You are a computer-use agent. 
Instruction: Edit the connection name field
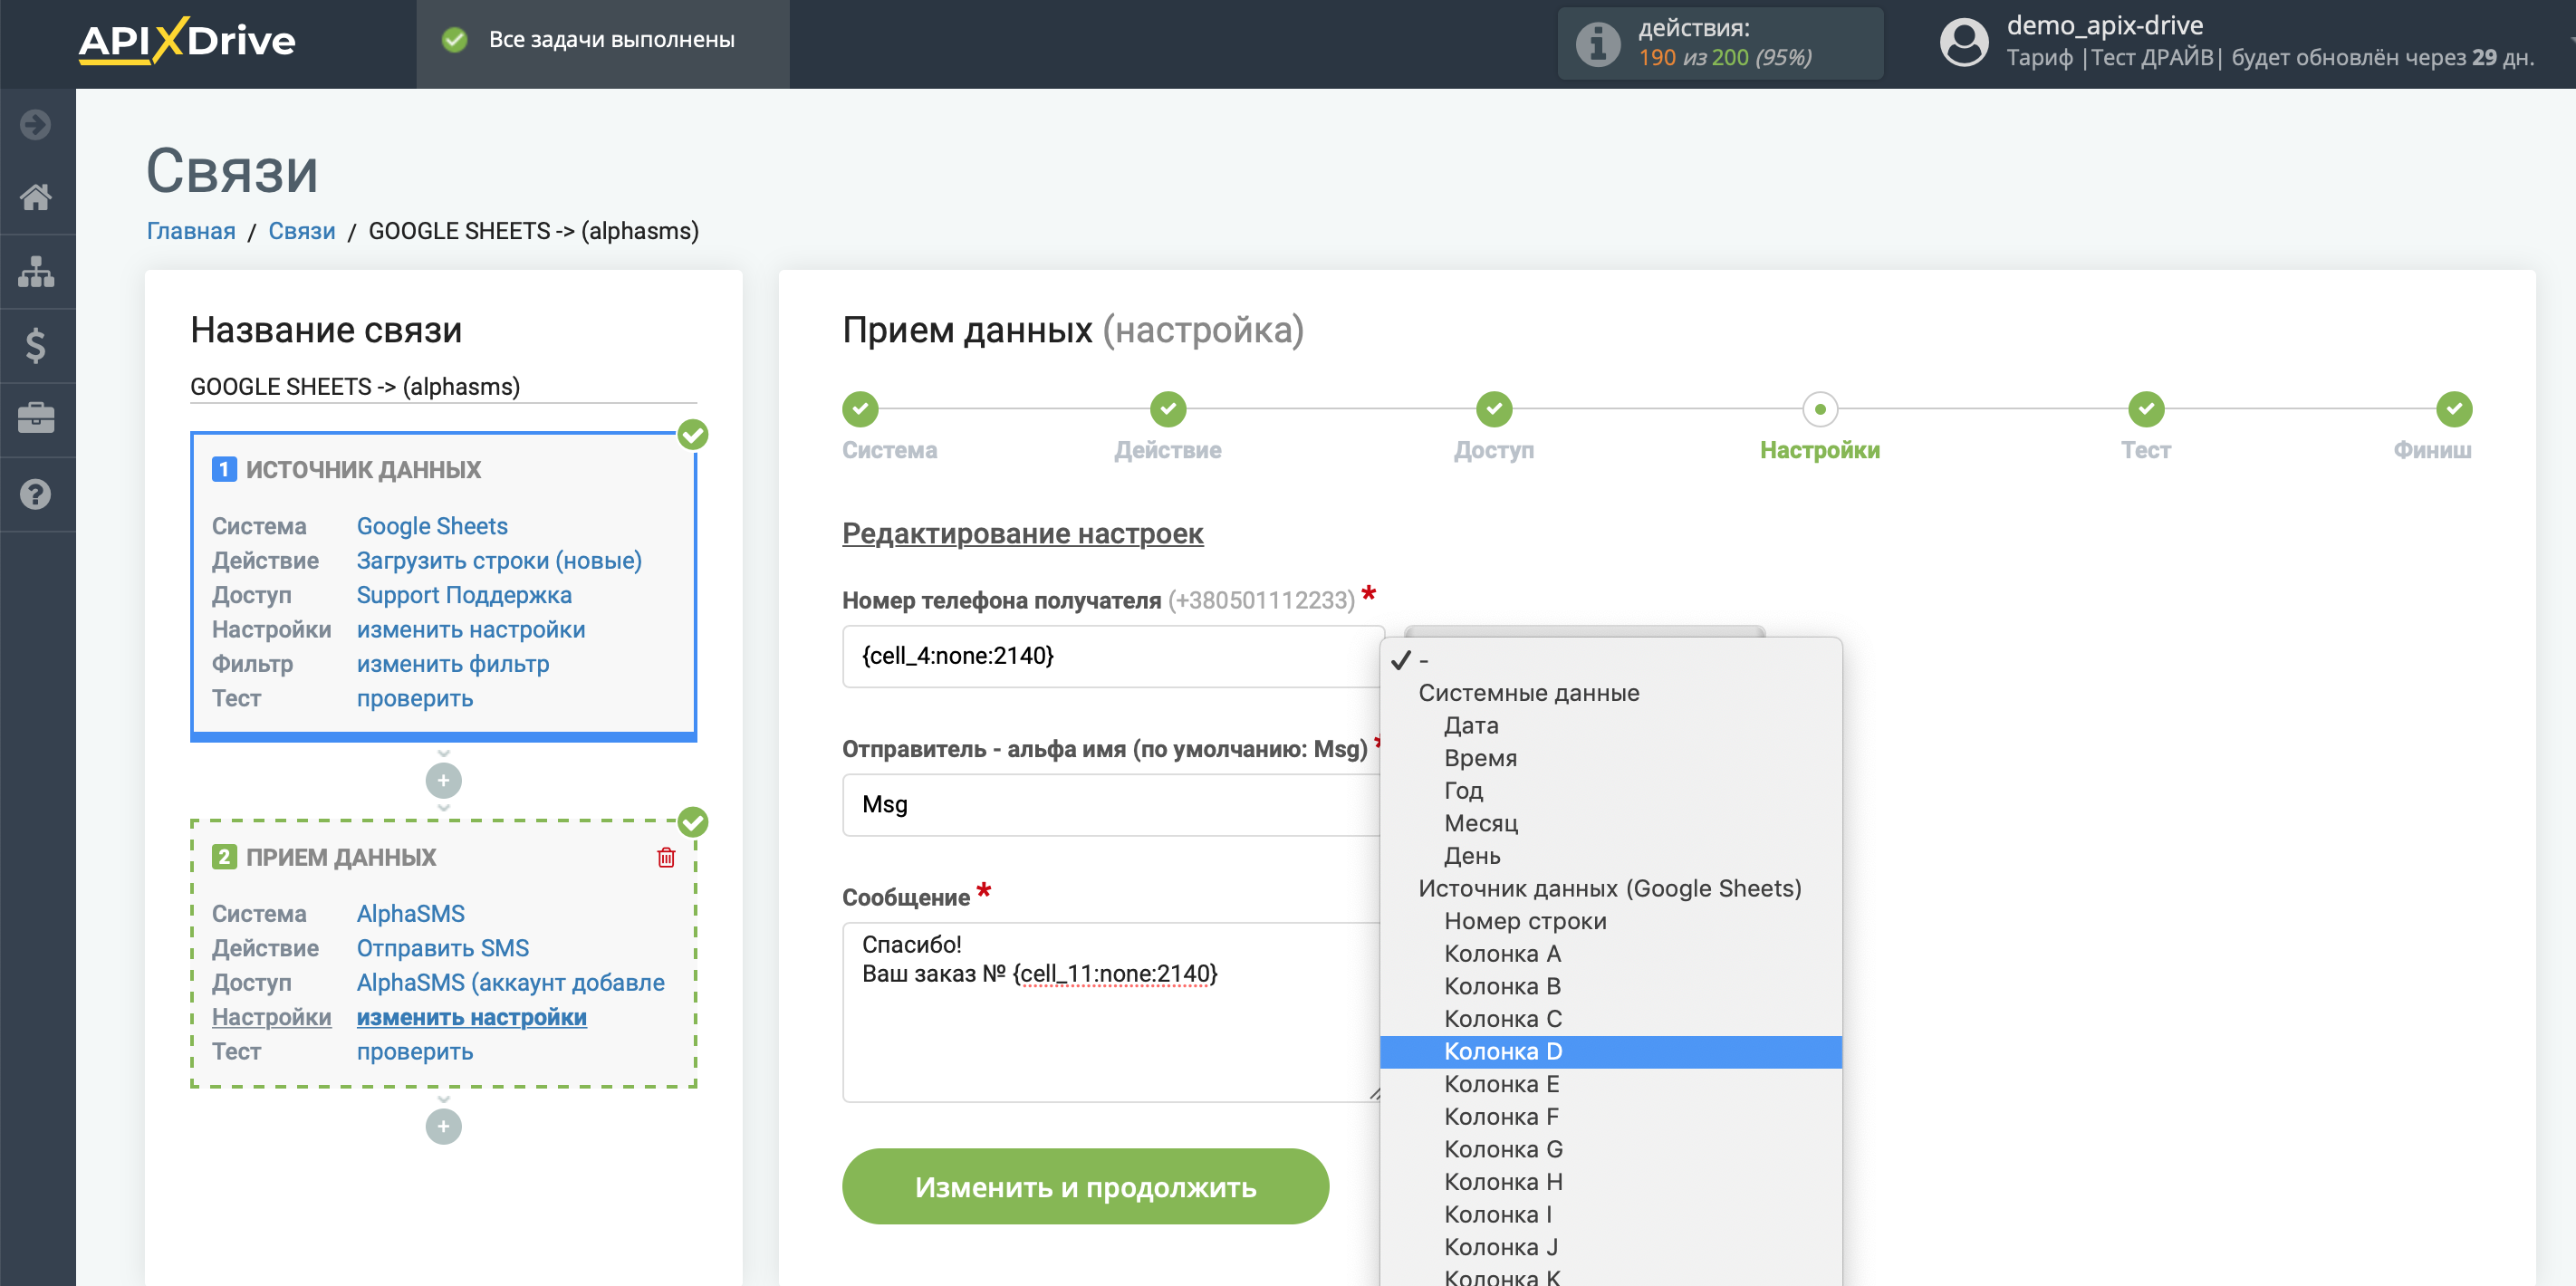click(x=443, y=387)
